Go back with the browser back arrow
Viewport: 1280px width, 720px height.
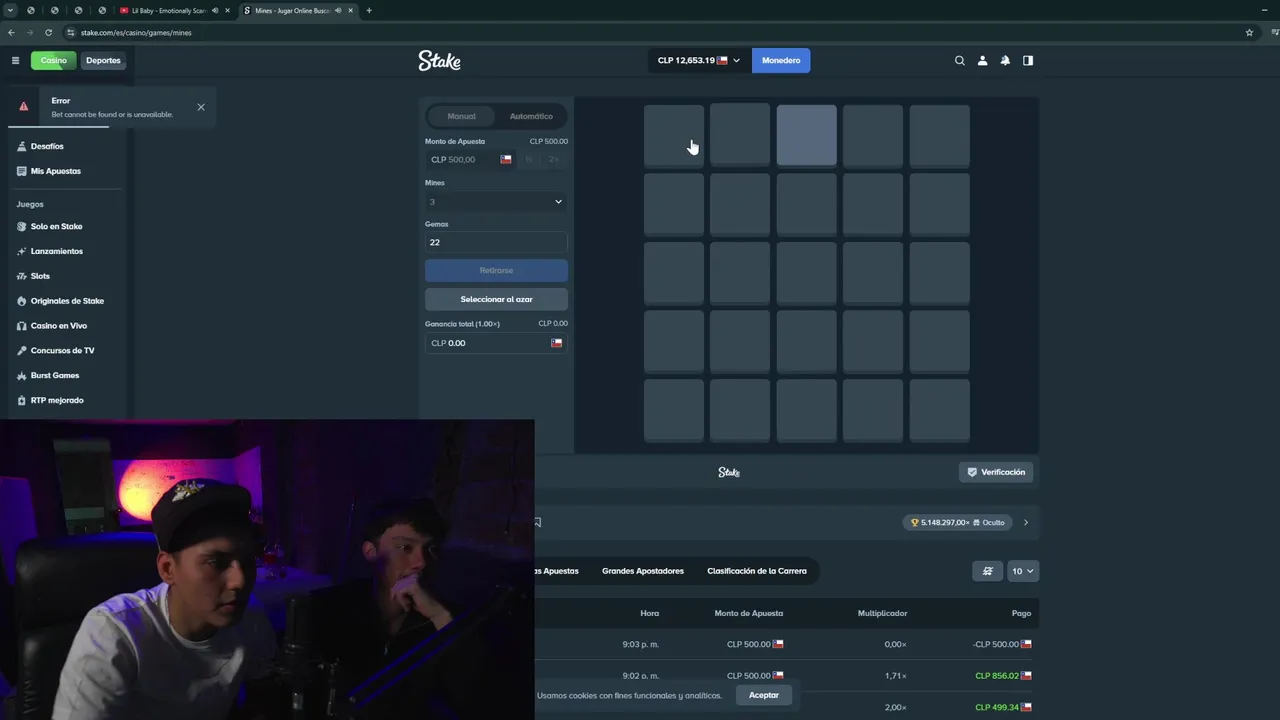click(11, 32)
